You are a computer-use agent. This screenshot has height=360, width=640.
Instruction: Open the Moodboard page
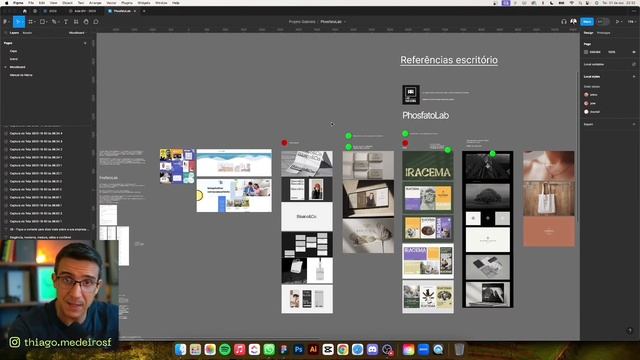(18, 67)
